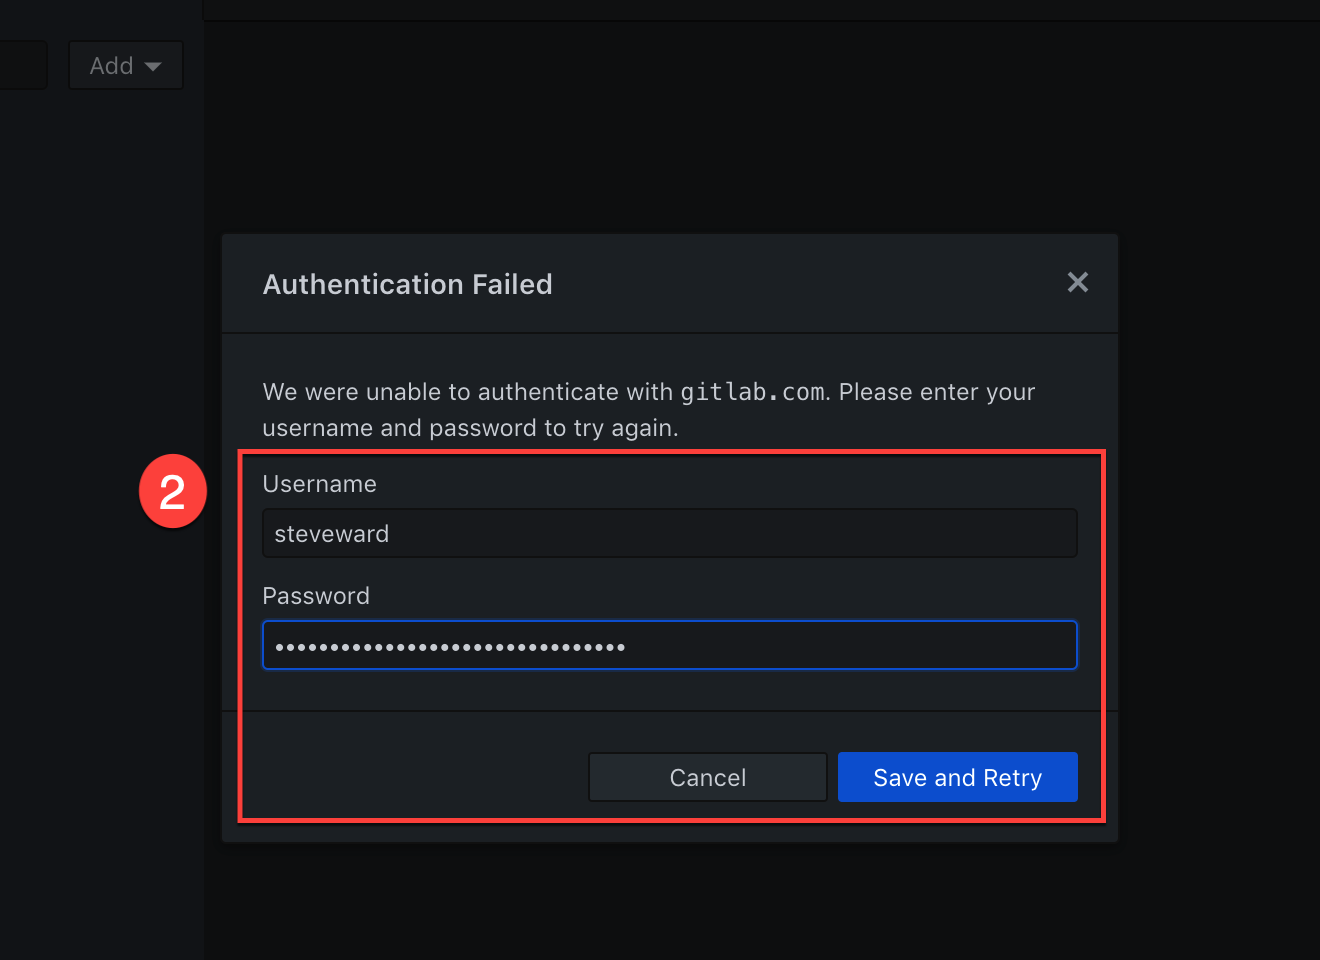Image resolution: width=1320 pixels, height=960 pixels.
Task: Click the partially visible button left of Add
Action: pyautogui.click(x=22, y=65)
